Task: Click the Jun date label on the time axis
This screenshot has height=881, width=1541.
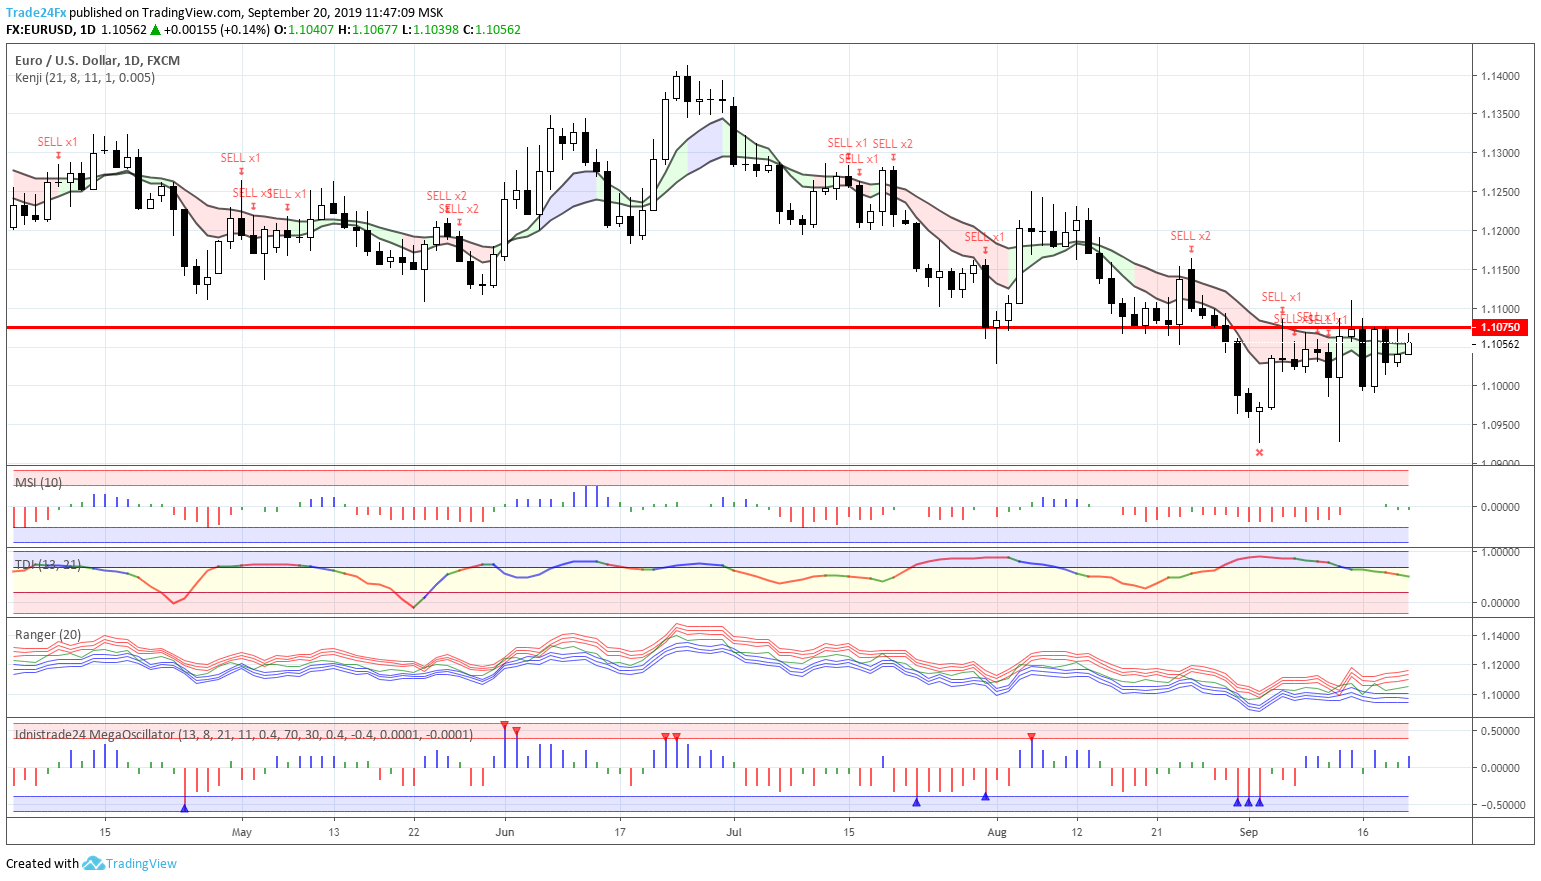Action: click(505, 831)
